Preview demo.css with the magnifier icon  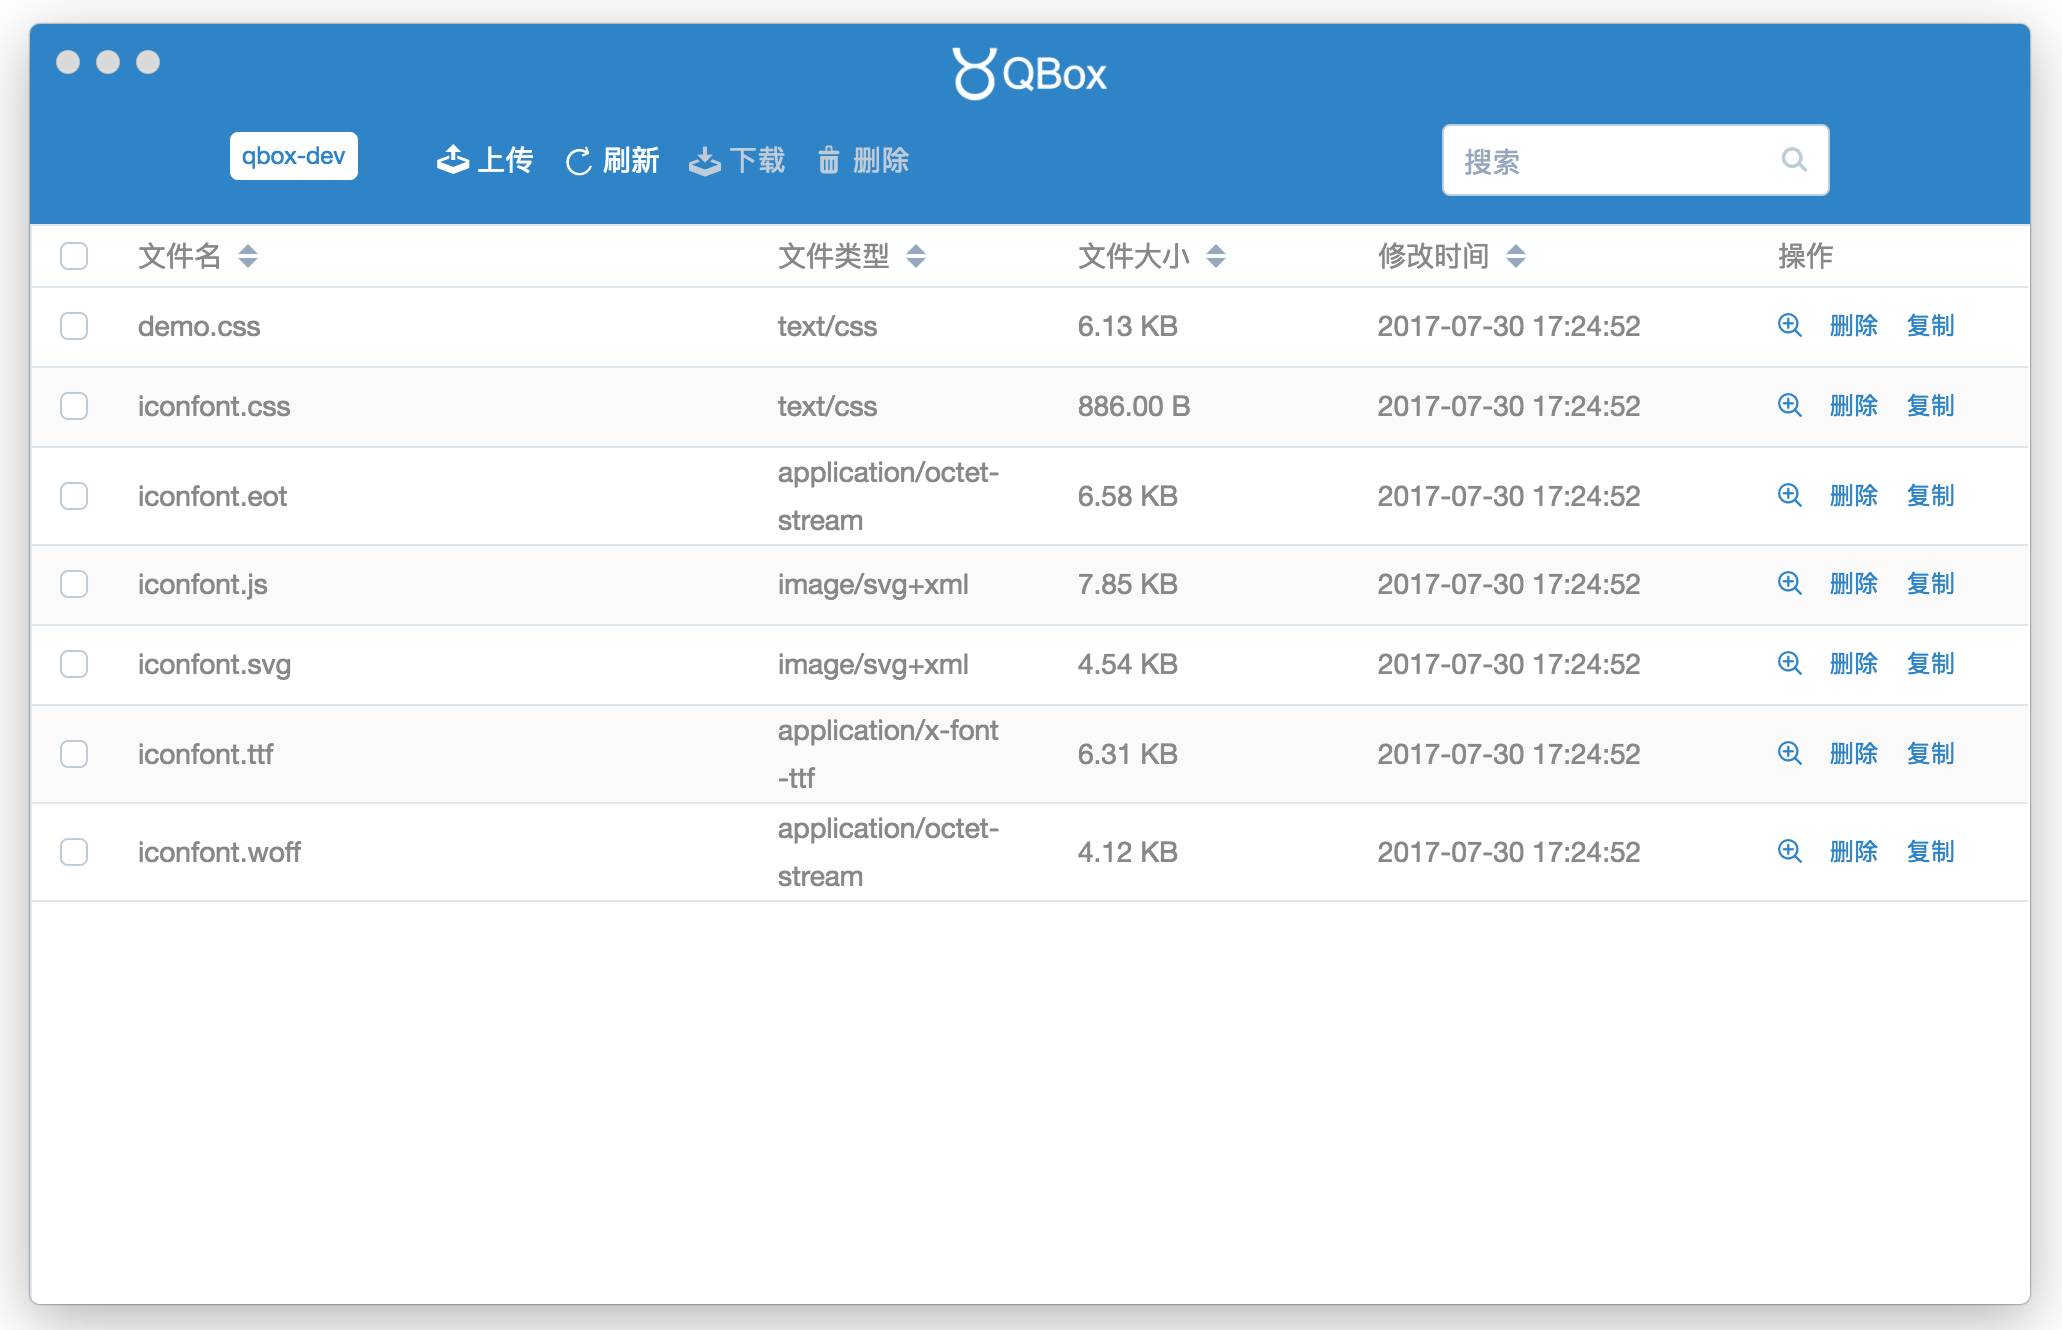[x=1789, y=325]
